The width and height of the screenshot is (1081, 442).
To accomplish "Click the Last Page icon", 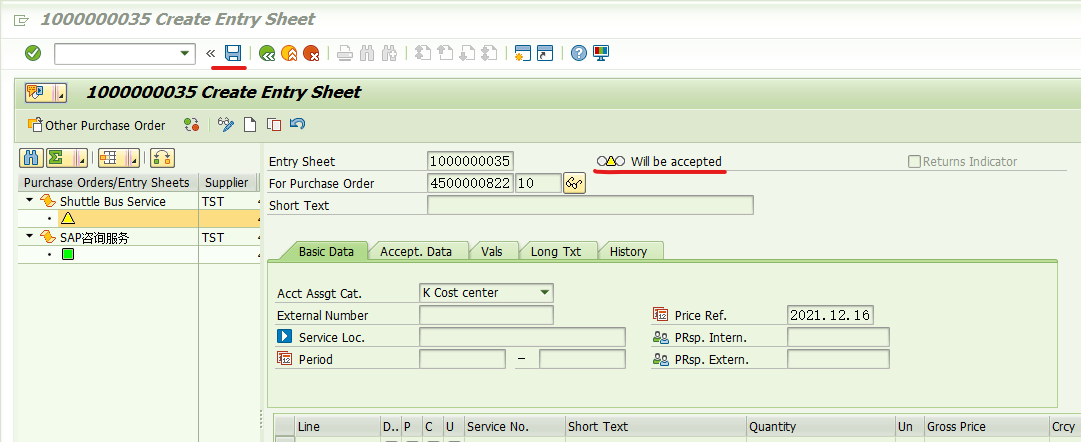I will click(489, 53).
